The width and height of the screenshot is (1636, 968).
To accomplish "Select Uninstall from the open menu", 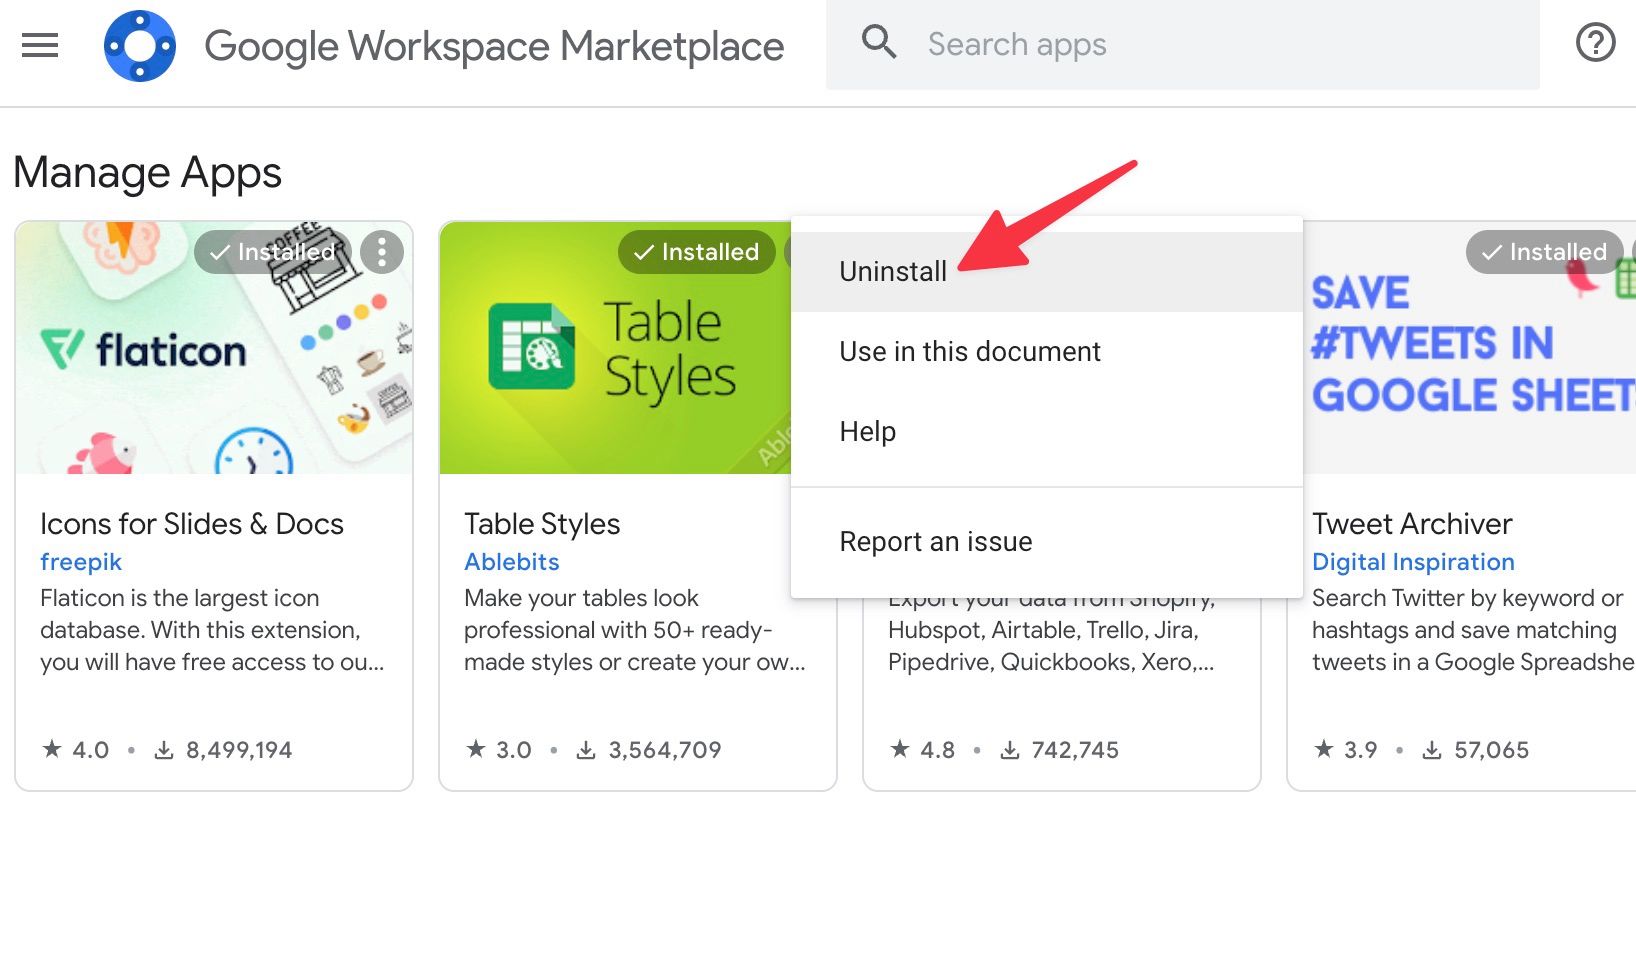I will [x=892, y=270].
